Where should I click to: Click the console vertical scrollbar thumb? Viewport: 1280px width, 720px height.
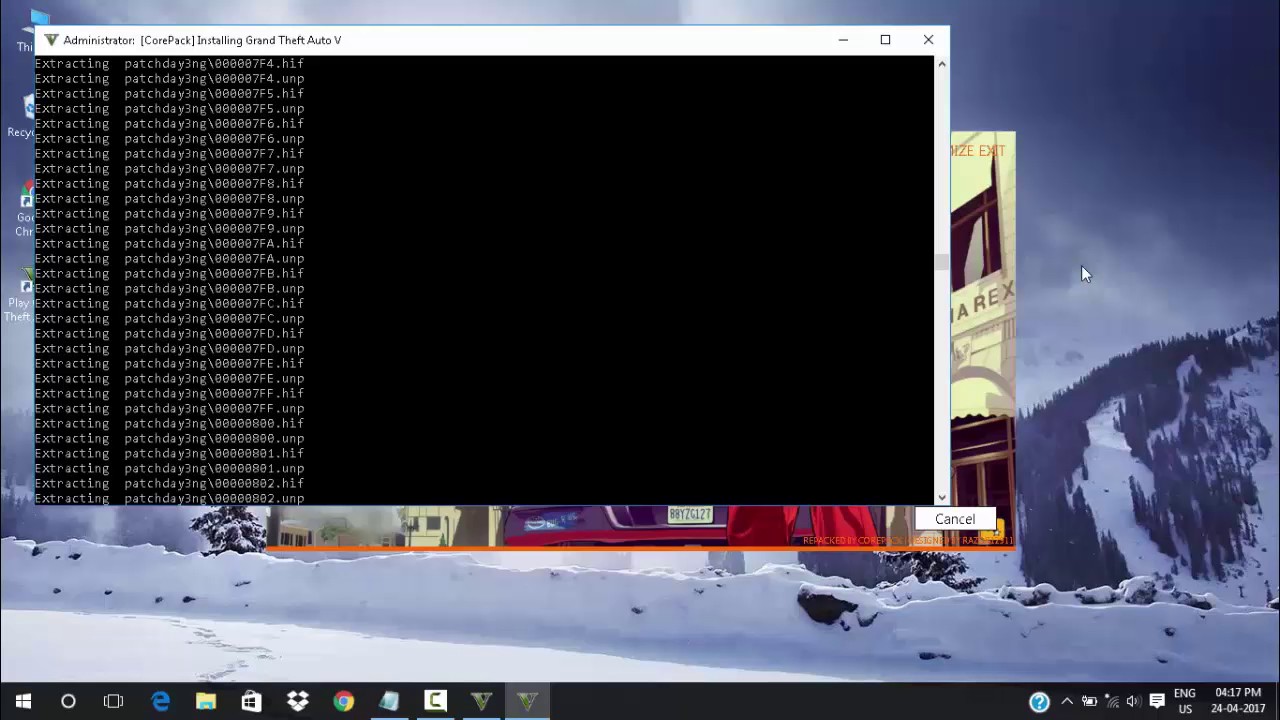(x=941, y=262)
